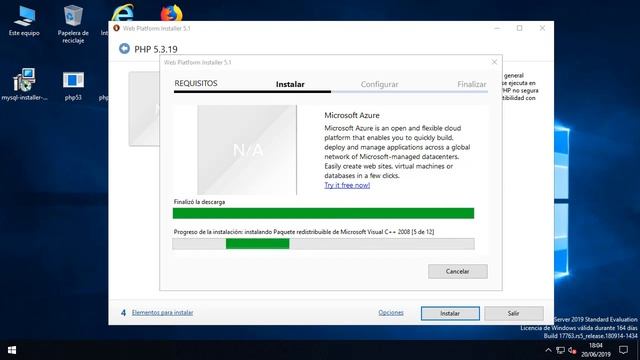Viewport: 640px width, 360px height.
Task: Open the Internet Explorer desktop icon
Action: (122, 13)
